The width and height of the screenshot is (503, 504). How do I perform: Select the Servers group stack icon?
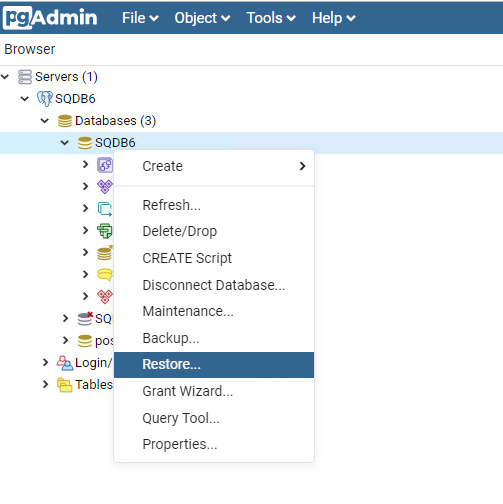click(25, 77)
